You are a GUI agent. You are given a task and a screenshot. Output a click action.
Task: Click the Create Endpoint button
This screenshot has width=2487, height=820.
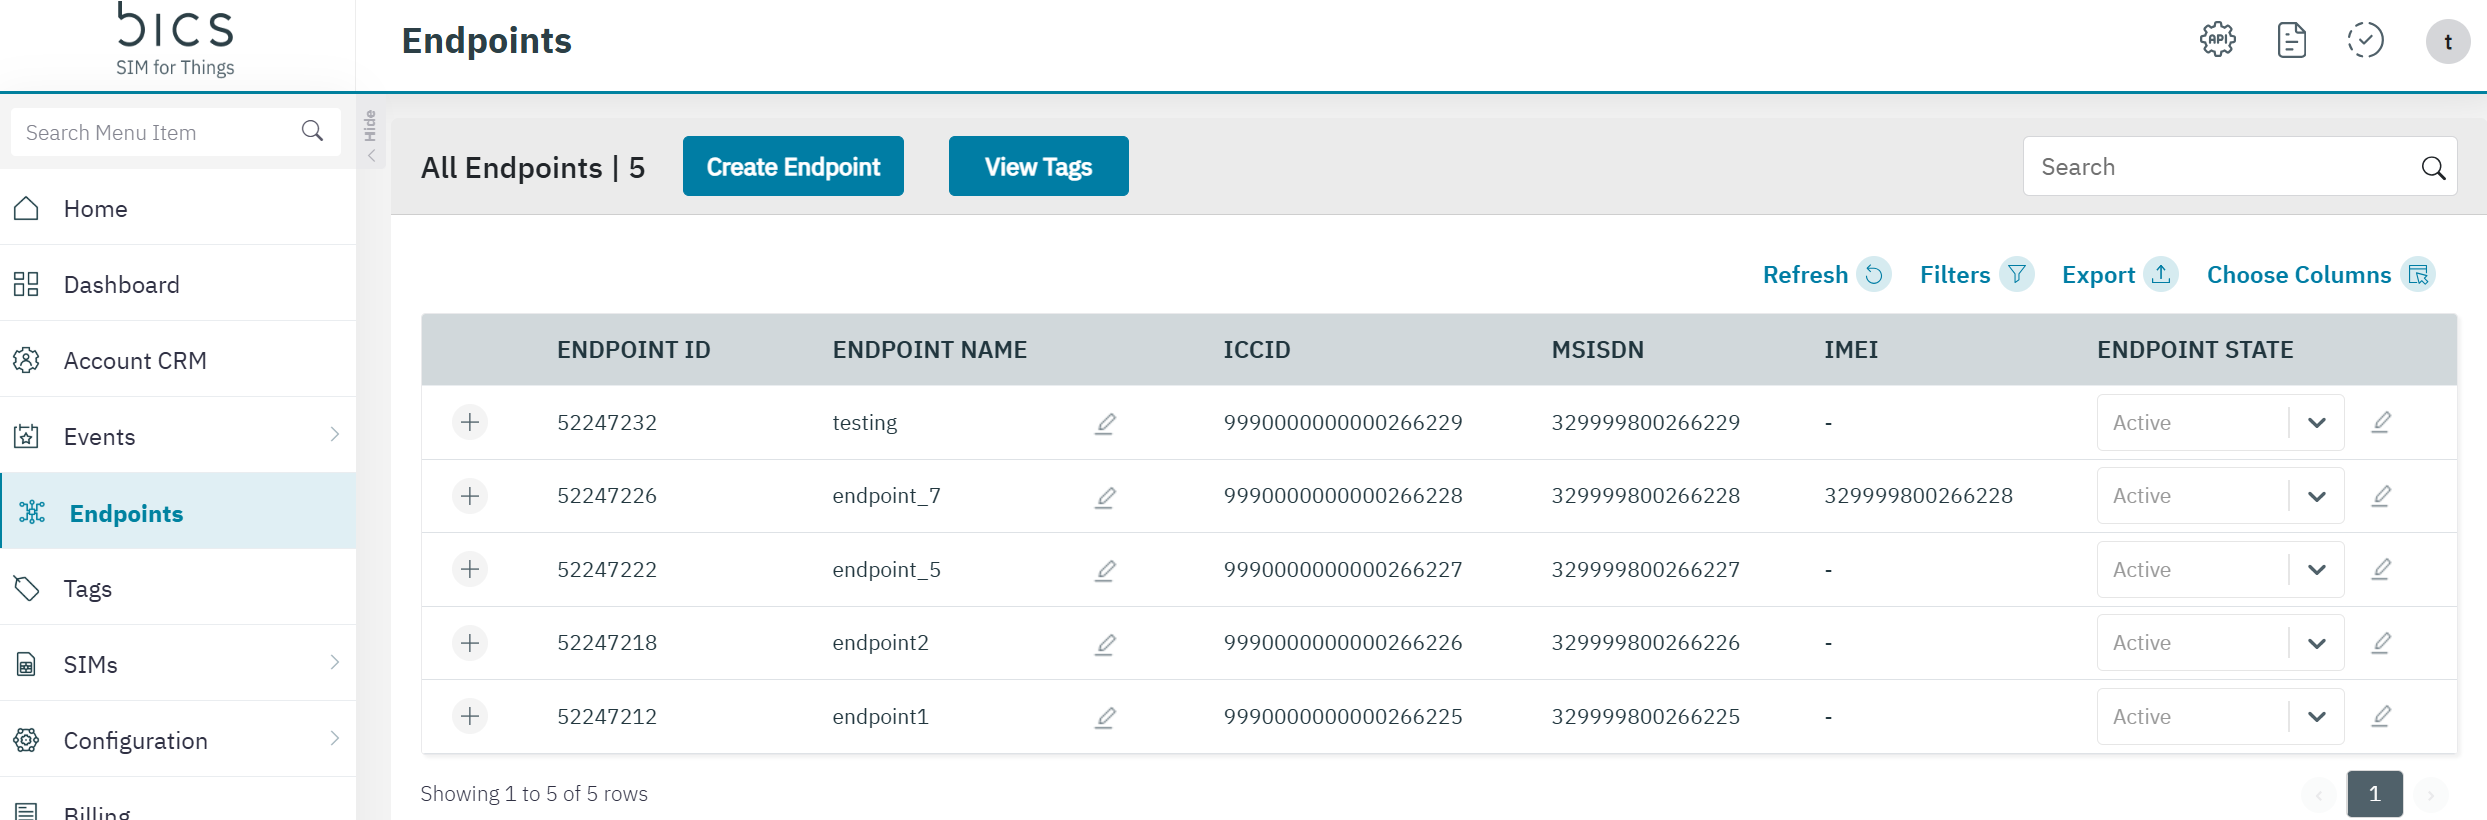tap(793, 167)
